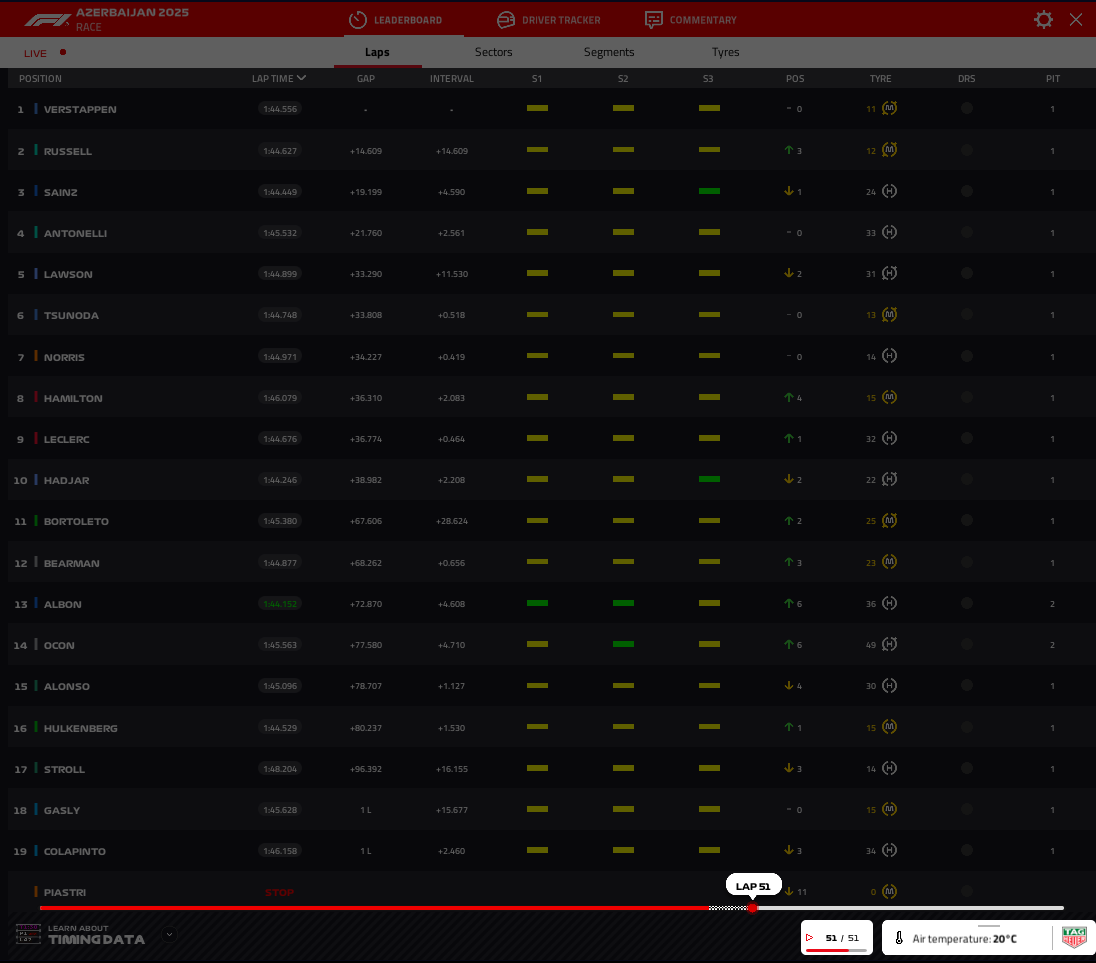Click Norris's DRS indicator
Viewport: 1096px width, 963px height.
(967, 356)
